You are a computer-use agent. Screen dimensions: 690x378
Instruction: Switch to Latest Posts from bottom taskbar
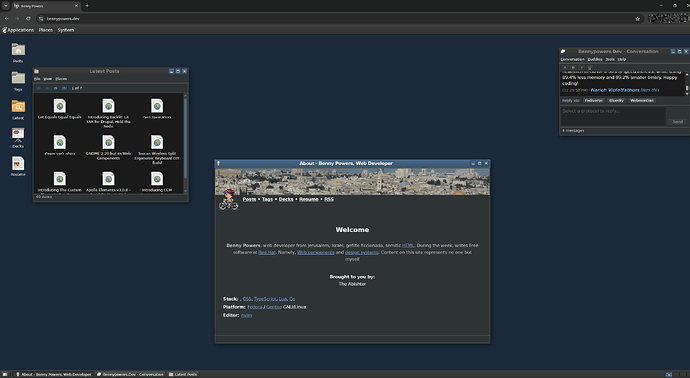coord(184,374)
